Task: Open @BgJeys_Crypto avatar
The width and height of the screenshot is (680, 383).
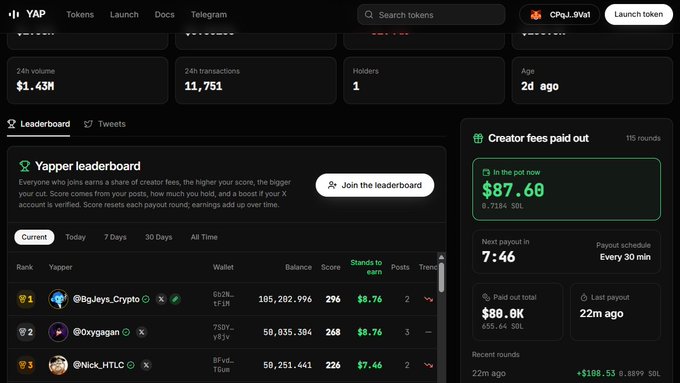Action: point(58,299)
